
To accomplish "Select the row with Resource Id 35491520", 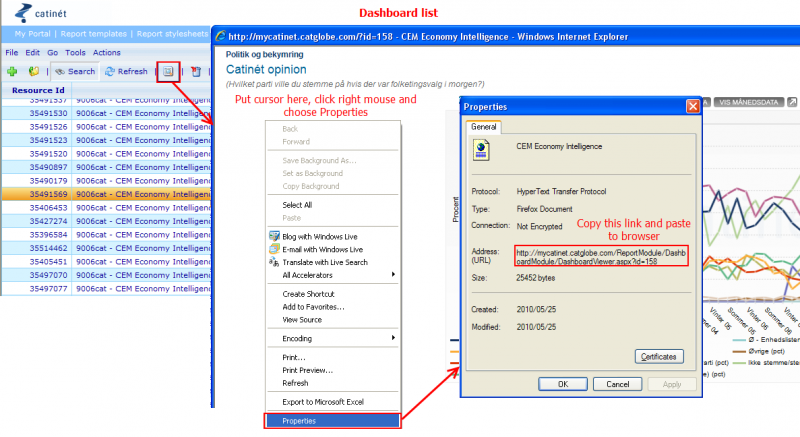I will point(106,153).
